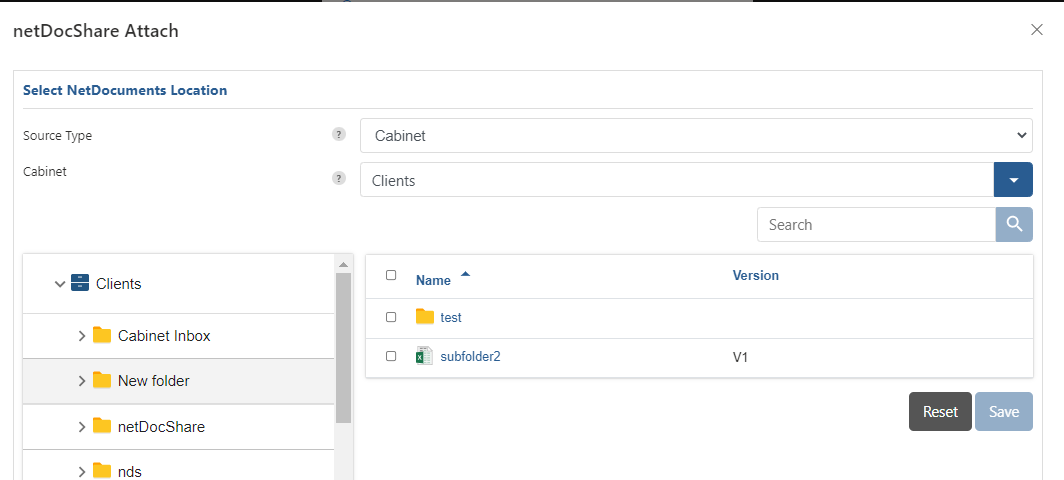Open the Cabinet selector with blue arrow
The height and width of the screenshot is (480, 1064).
tap(1013, 180)
